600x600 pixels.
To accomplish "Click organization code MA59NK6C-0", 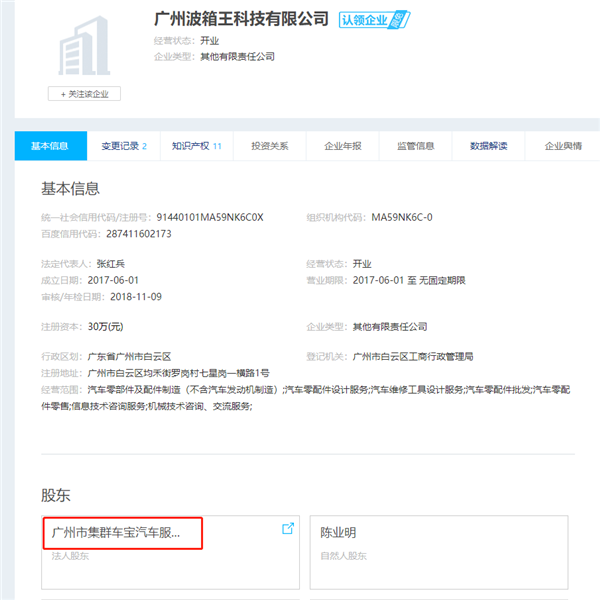I will pyautogui.click(x=402, y=217).
